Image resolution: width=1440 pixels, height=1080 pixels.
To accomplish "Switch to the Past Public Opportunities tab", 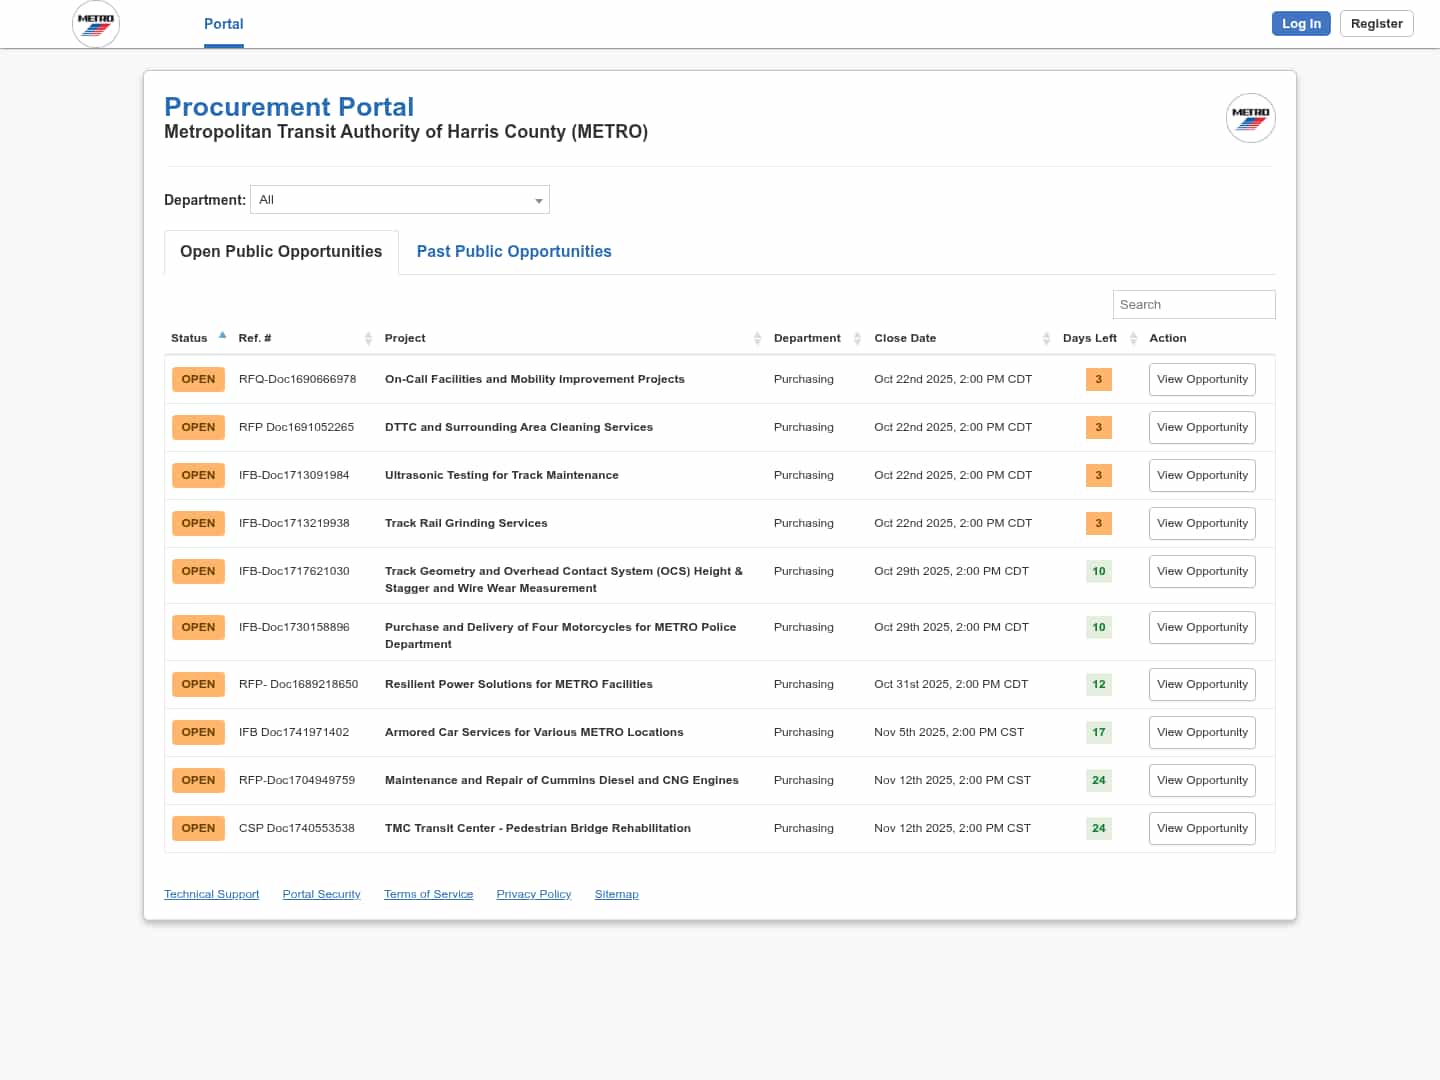I will click(514, 252).
